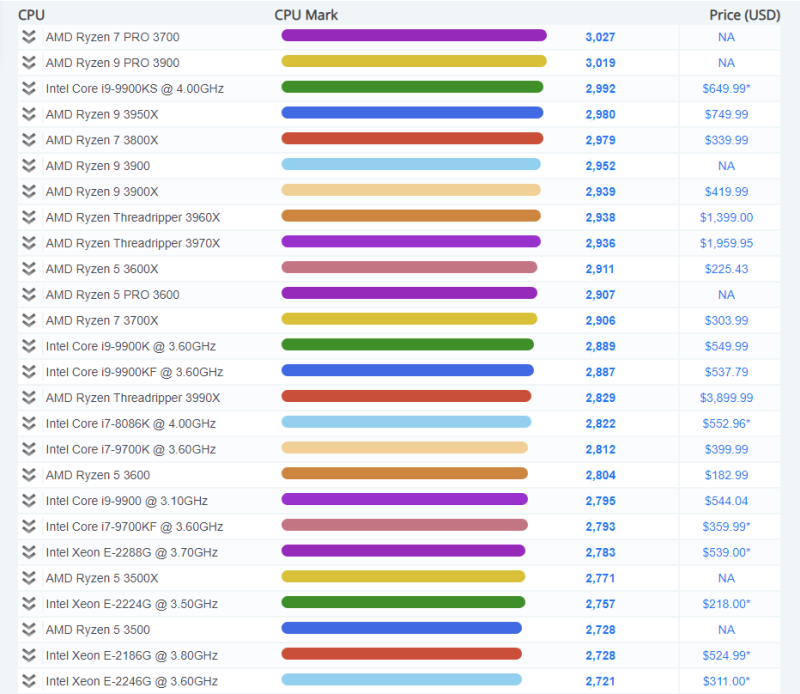Viewport: 800px width, 694px height.
Task: Open the AMD Ryzen 5 3600 link
Action: tap(98, 476)
